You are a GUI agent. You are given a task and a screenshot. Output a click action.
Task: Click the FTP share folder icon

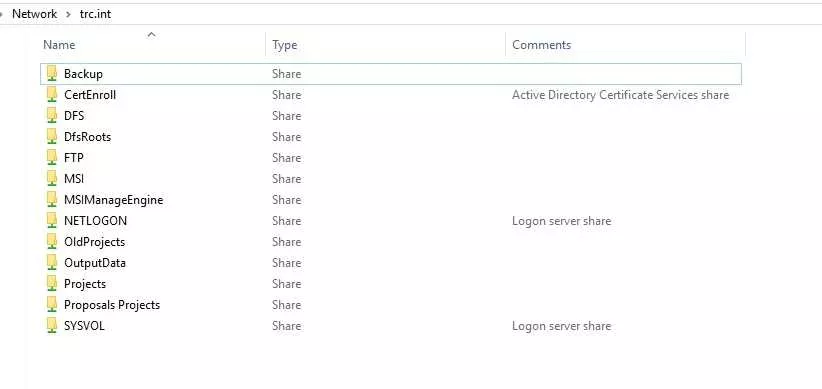(x=52, y=158)
